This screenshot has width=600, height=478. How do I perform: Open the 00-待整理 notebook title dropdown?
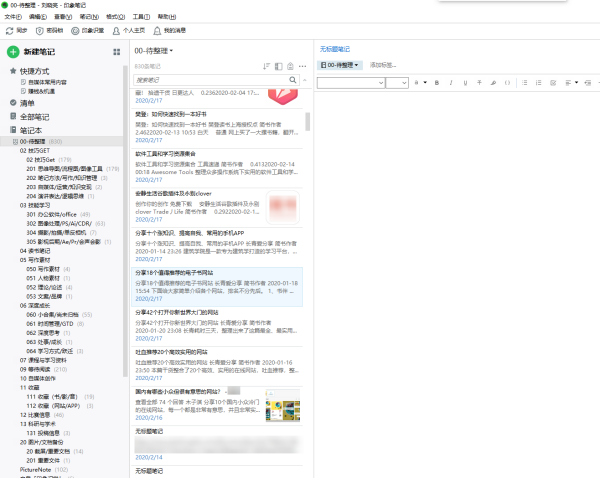(154, 51)
